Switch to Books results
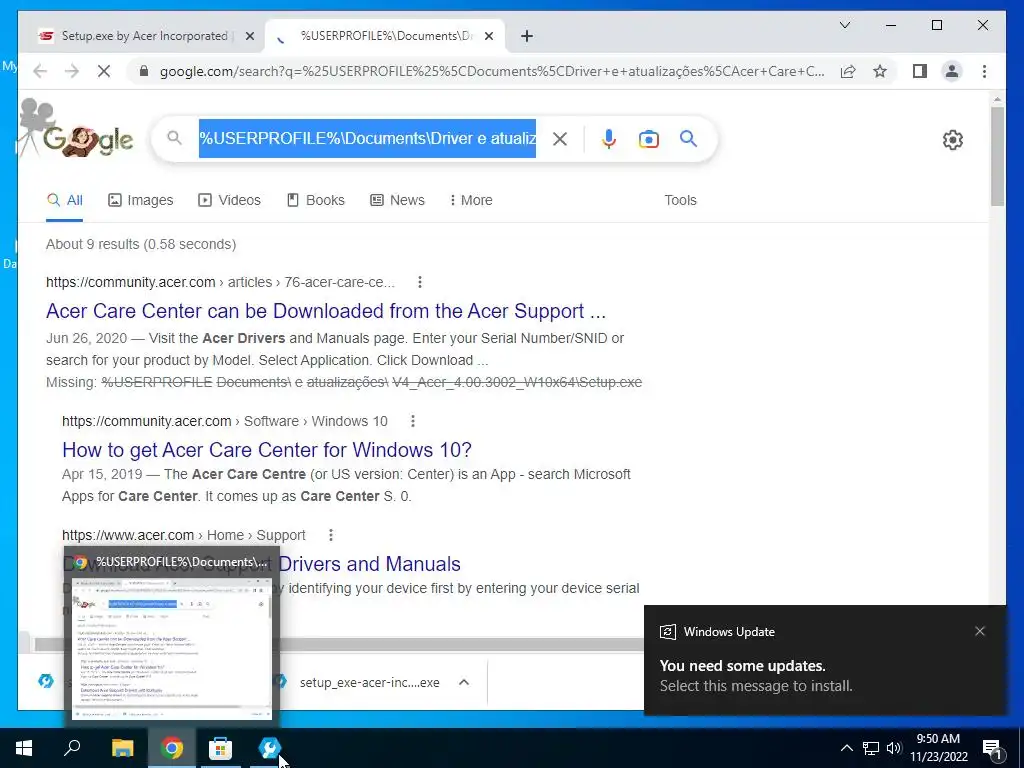The image size is (1024, 768). (x=315, y=200)
